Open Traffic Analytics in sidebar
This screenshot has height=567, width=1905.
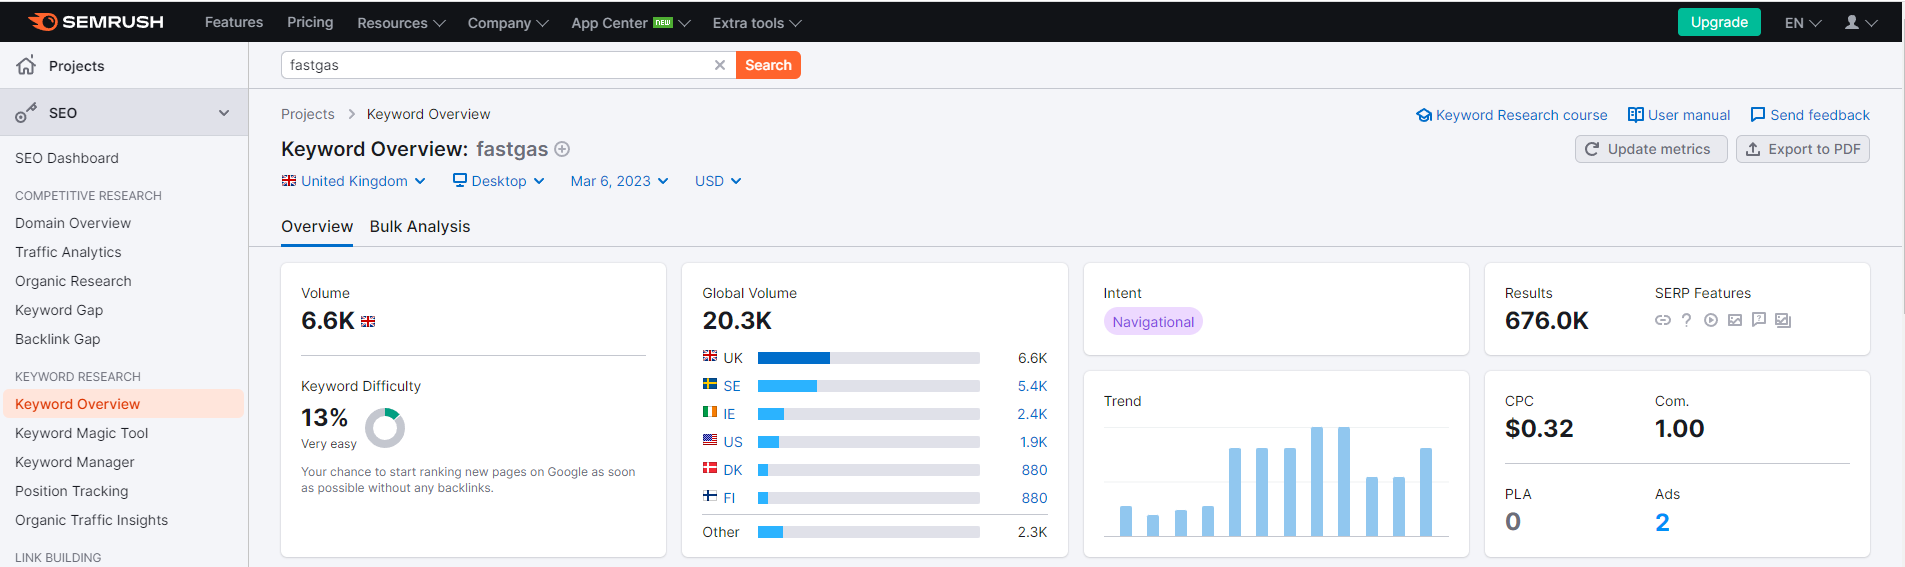[x=68, y=252]
